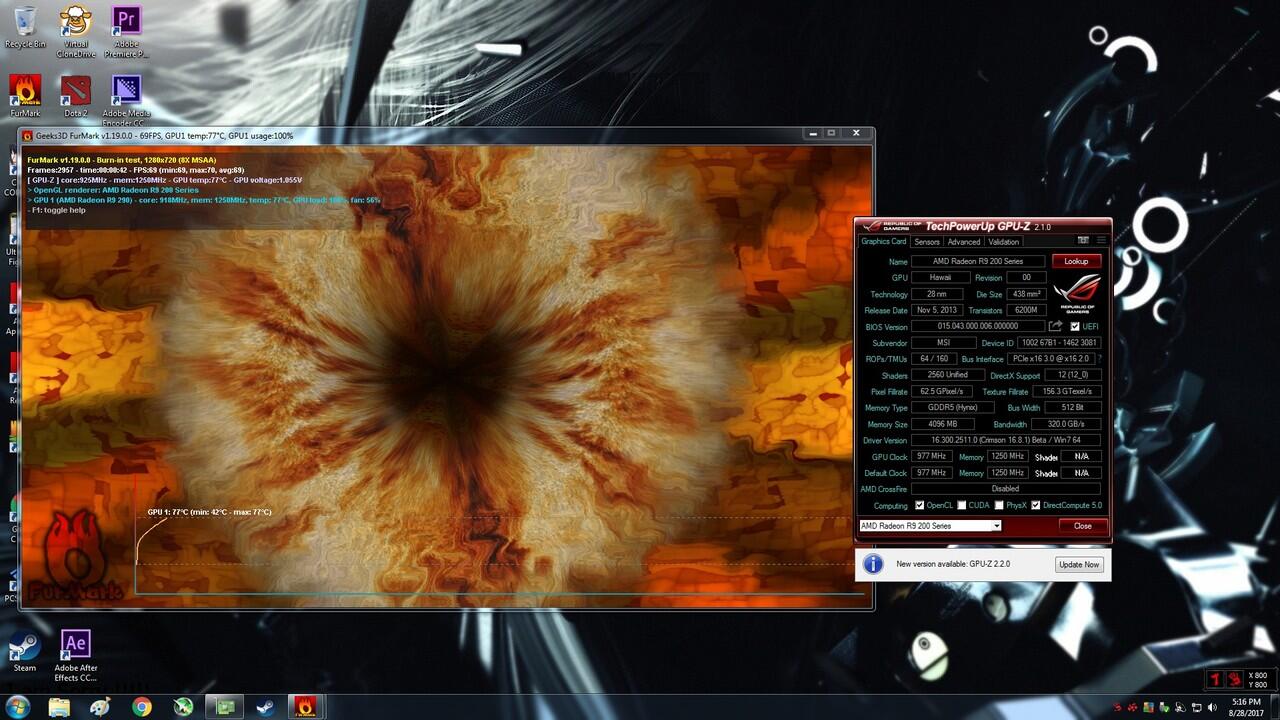Launch Adobe After Effects CC shortcut
The width and height of the screenshot is (1280, 720).
click(76, 656)
